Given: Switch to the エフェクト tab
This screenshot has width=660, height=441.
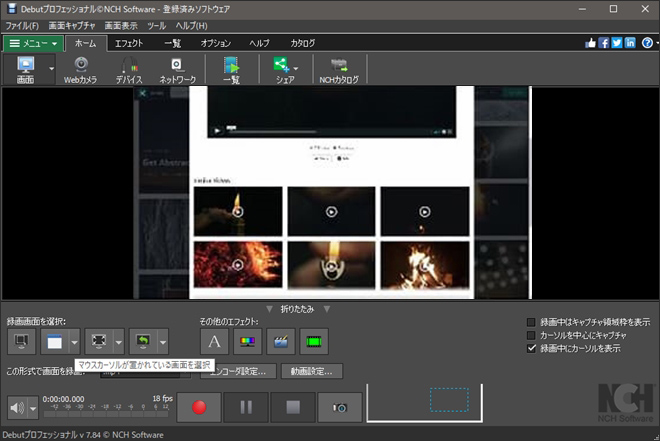Looking at the screenshot, I should tap(129, 43).
